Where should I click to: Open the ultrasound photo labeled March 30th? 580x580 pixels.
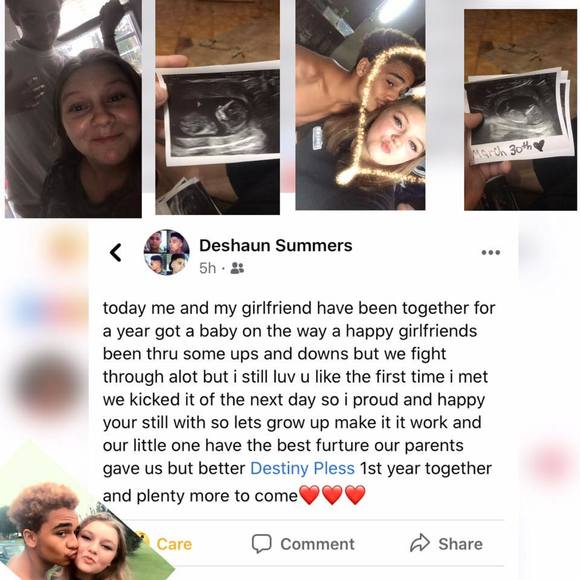coord(520,110)
